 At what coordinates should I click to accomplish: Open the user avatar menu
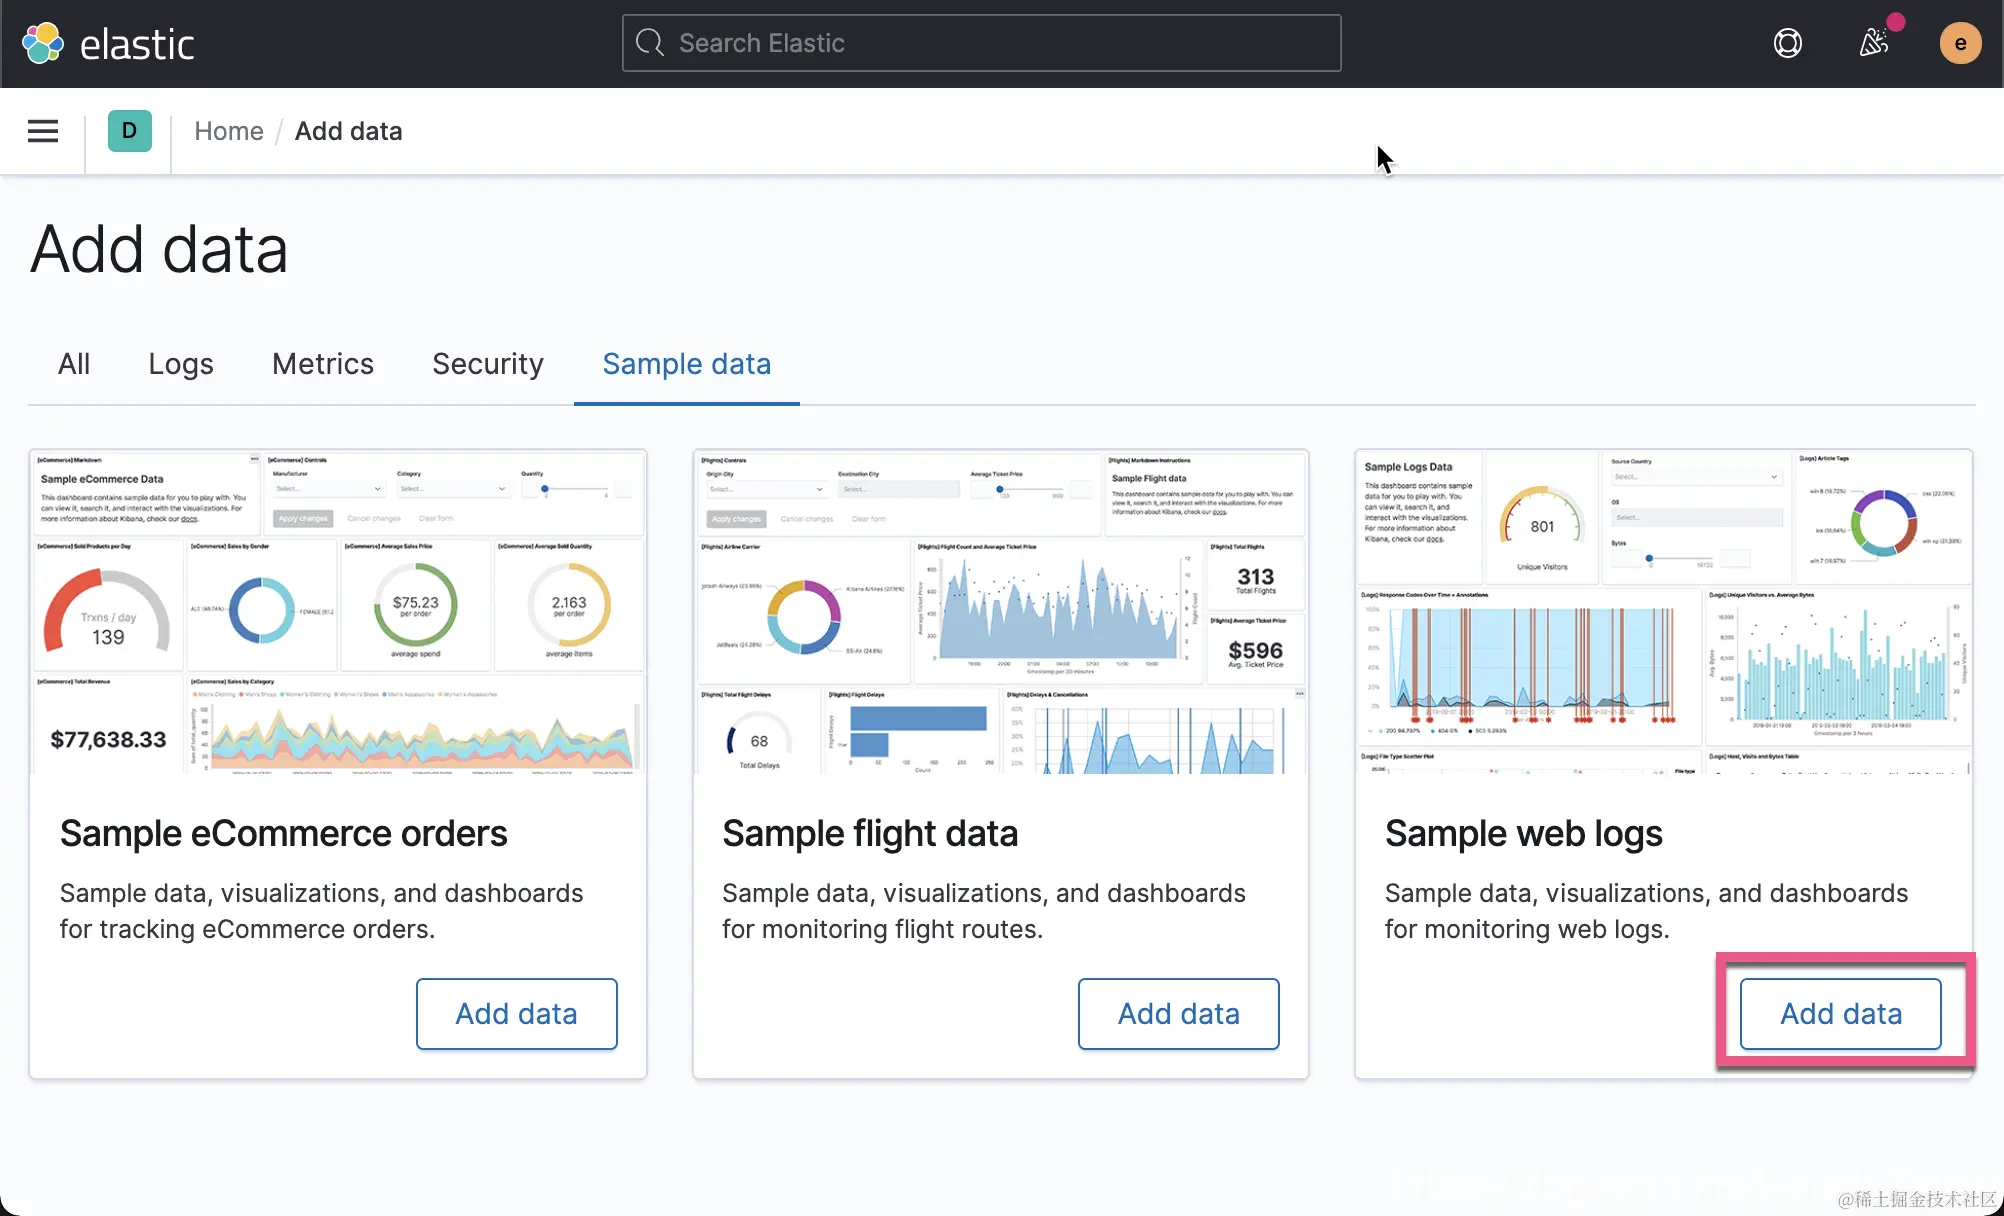tap(1959, 43)
